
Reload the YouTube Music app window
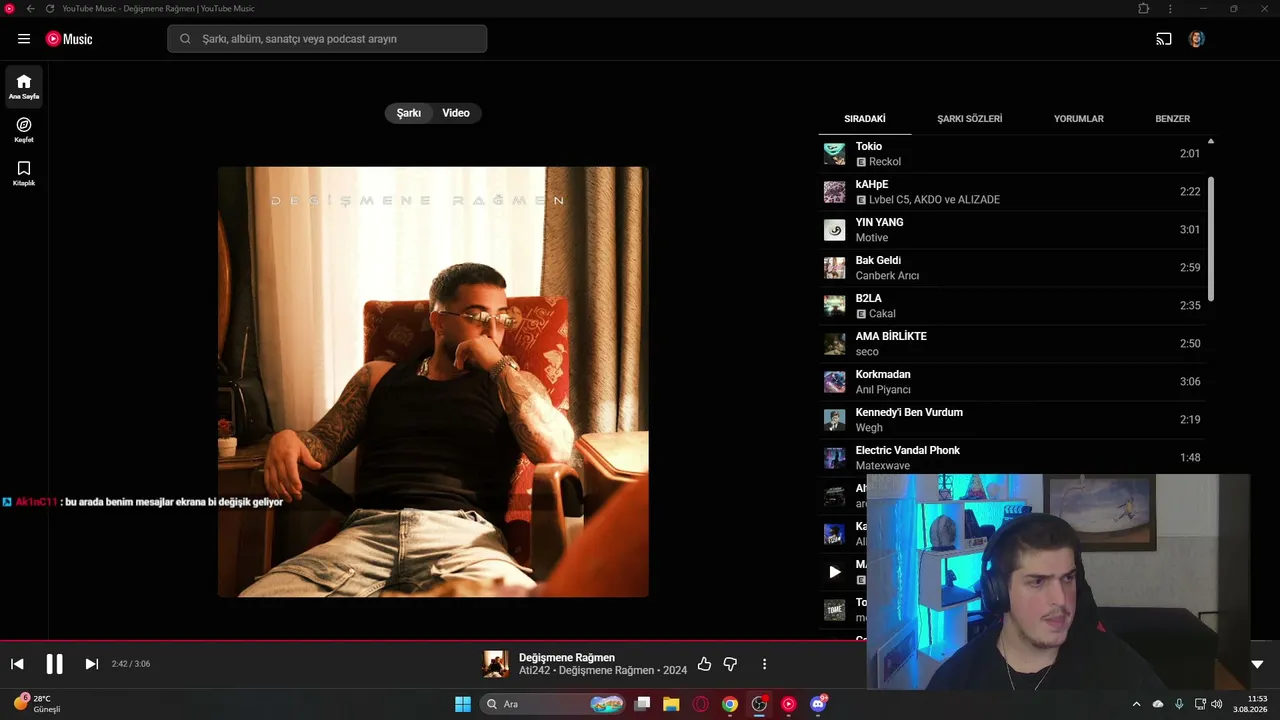pyautogui.click(x=50, y=8)
